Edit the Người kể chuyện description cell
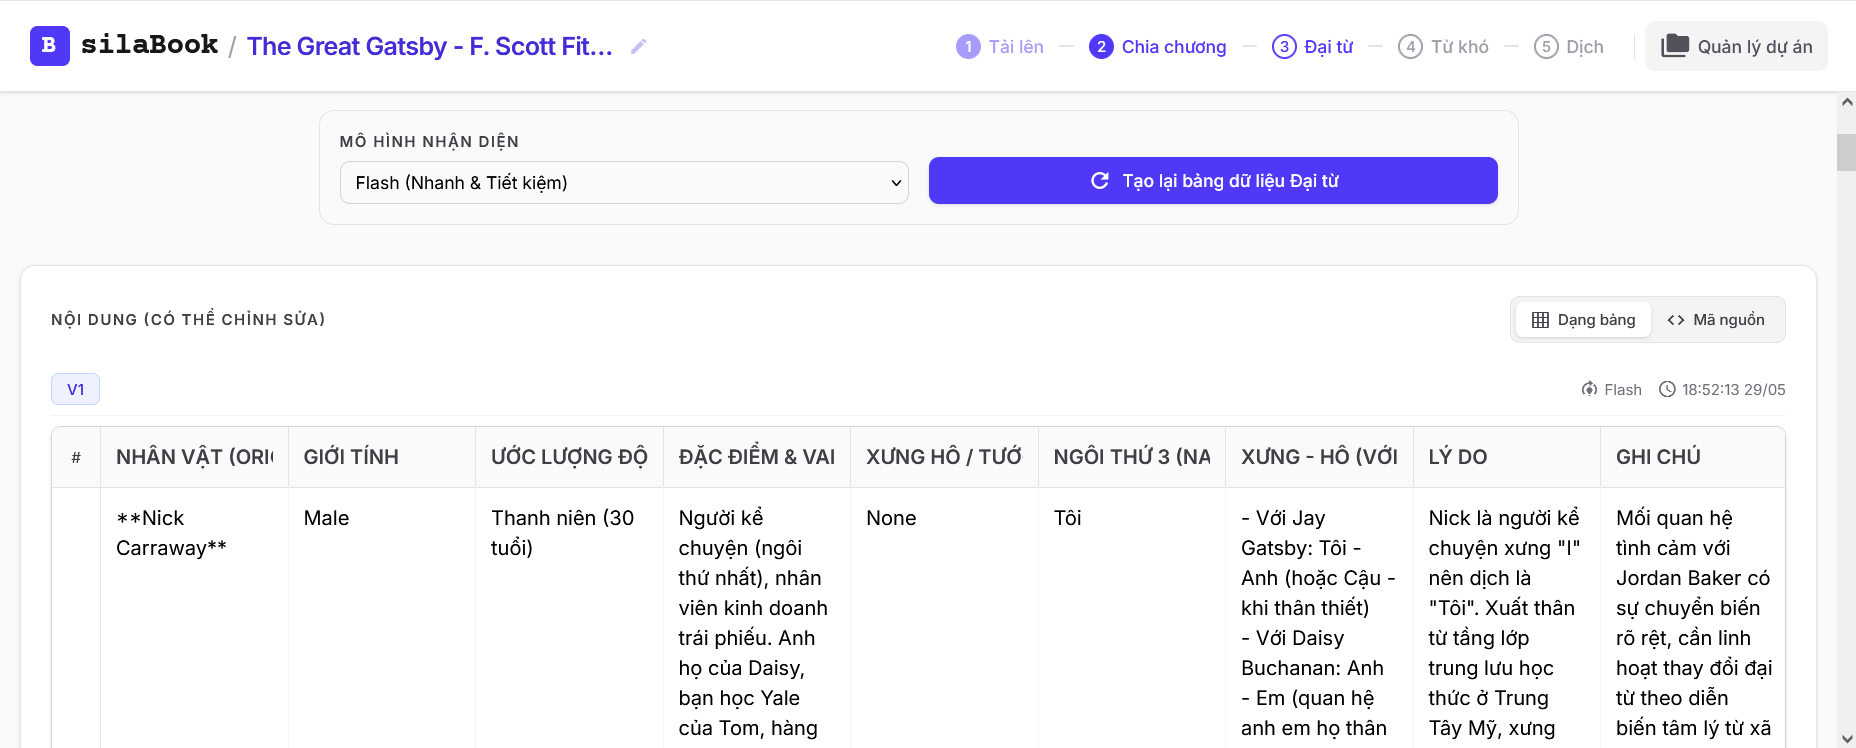The width and height of the screenshot is (1856, 748). click(x=757, y=618)
